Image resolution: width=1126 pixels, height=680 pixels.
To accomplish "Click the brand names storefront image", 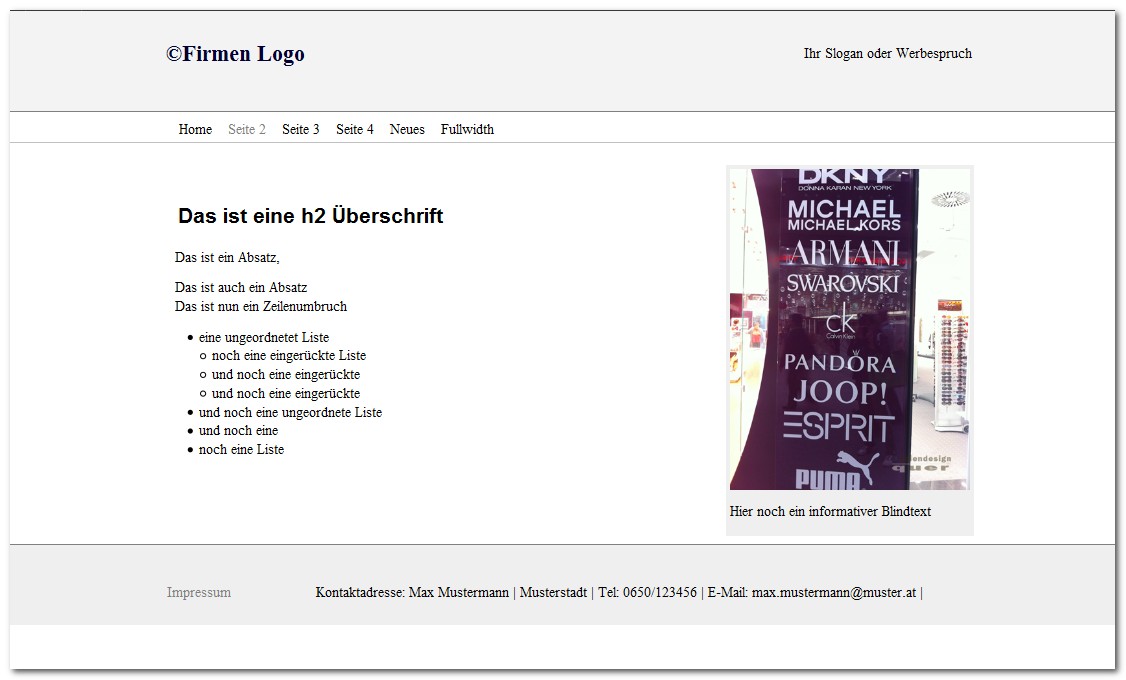I will coord(849,329).
